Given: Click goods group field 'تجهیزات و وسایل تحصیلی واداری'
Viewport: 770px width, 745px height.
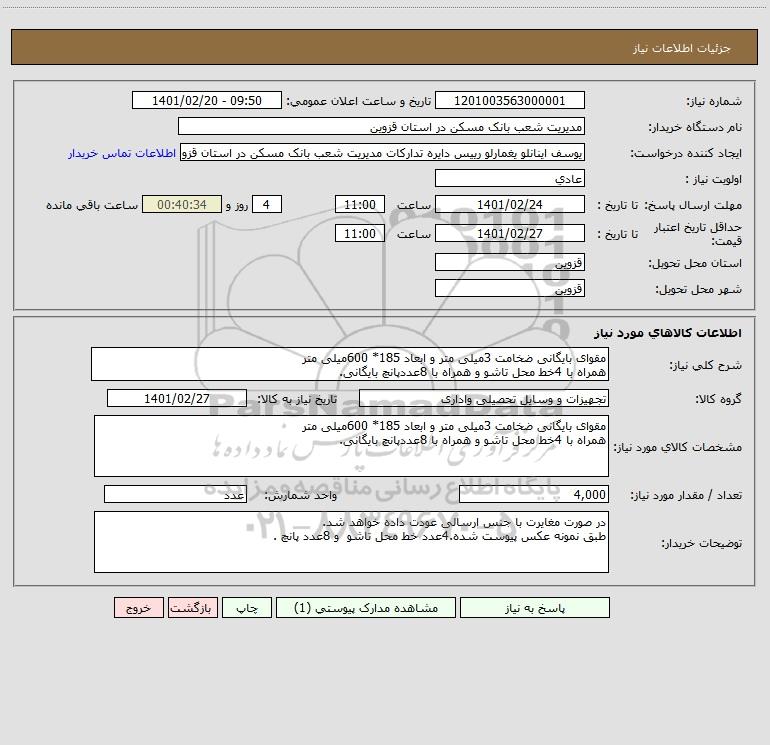Looking at the screenshot, I should tap(484, 398).
